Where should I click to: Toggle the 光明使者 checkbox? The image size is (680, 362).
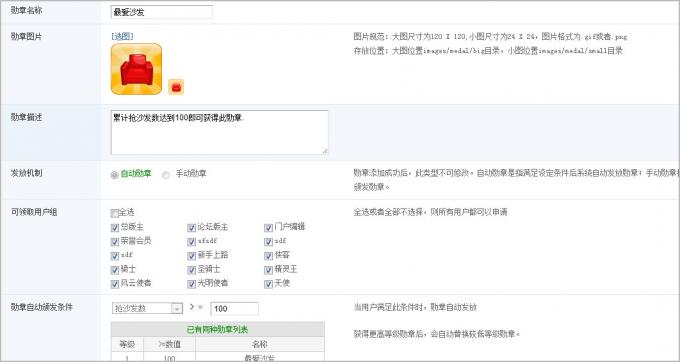(x=191, y=284)
